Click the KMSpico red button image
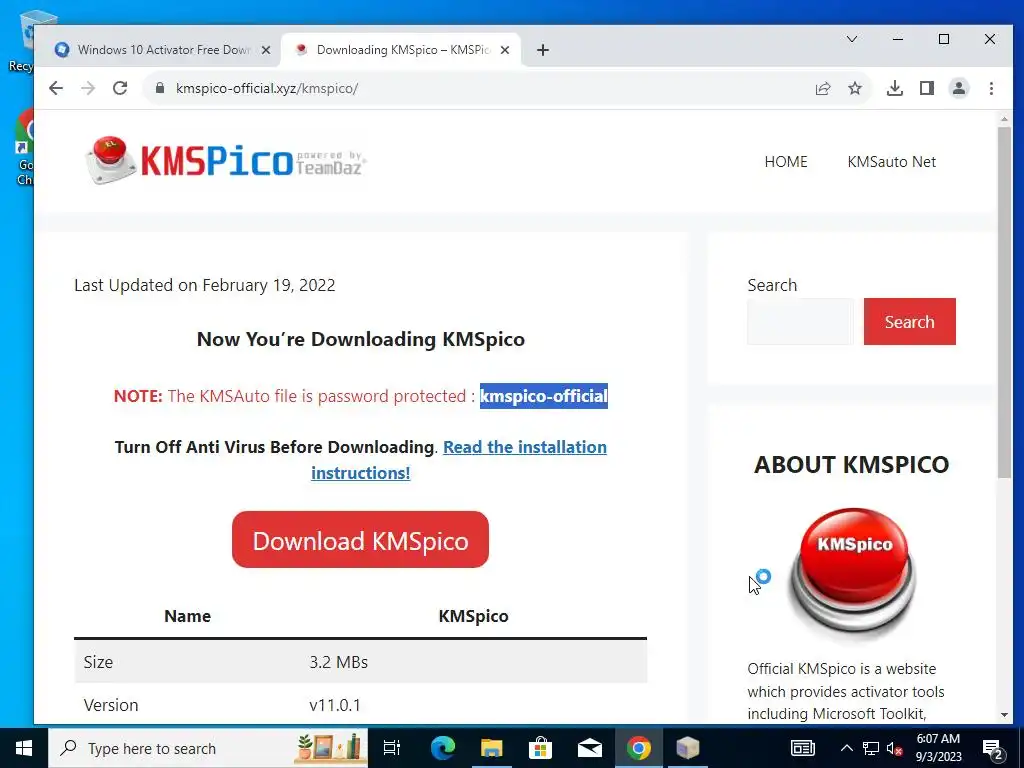1024x768 pixels. (x=853, y=573)
